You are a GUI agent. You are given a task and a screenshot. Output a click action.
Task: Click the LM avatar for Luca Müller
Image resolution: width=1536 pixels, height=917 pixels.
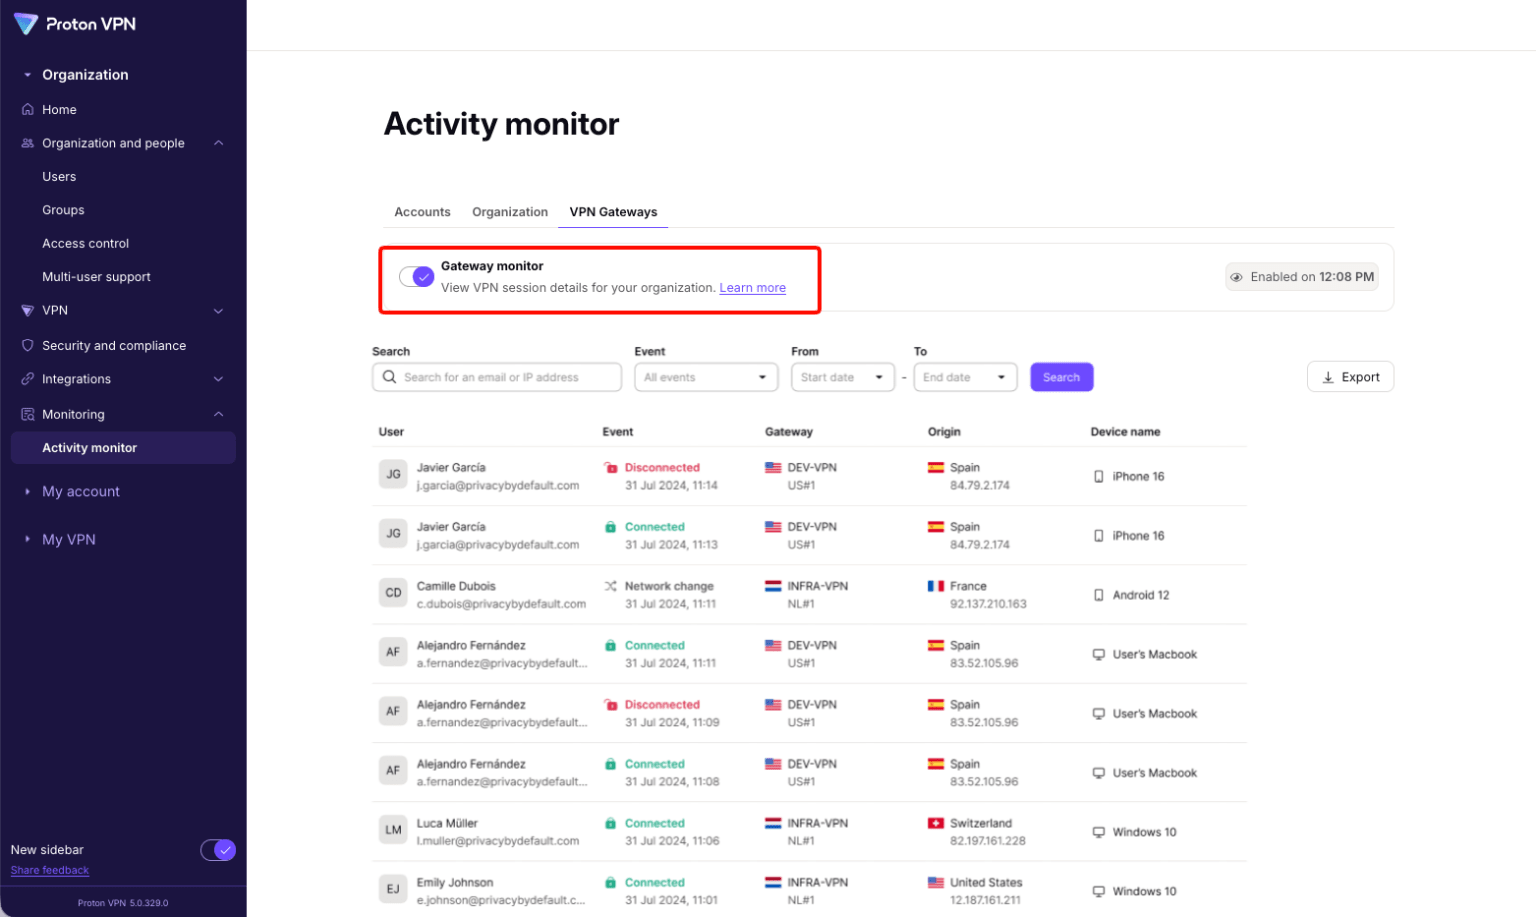393,830
